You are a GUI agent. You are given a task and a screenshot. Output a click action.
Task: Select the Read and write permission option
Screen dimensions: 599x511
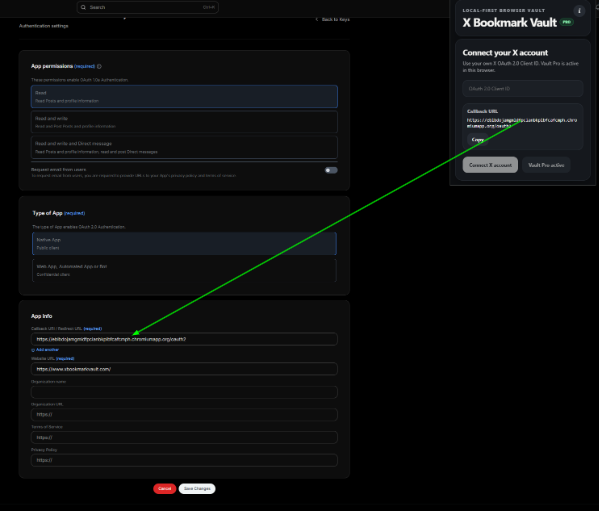coord(184,122)
